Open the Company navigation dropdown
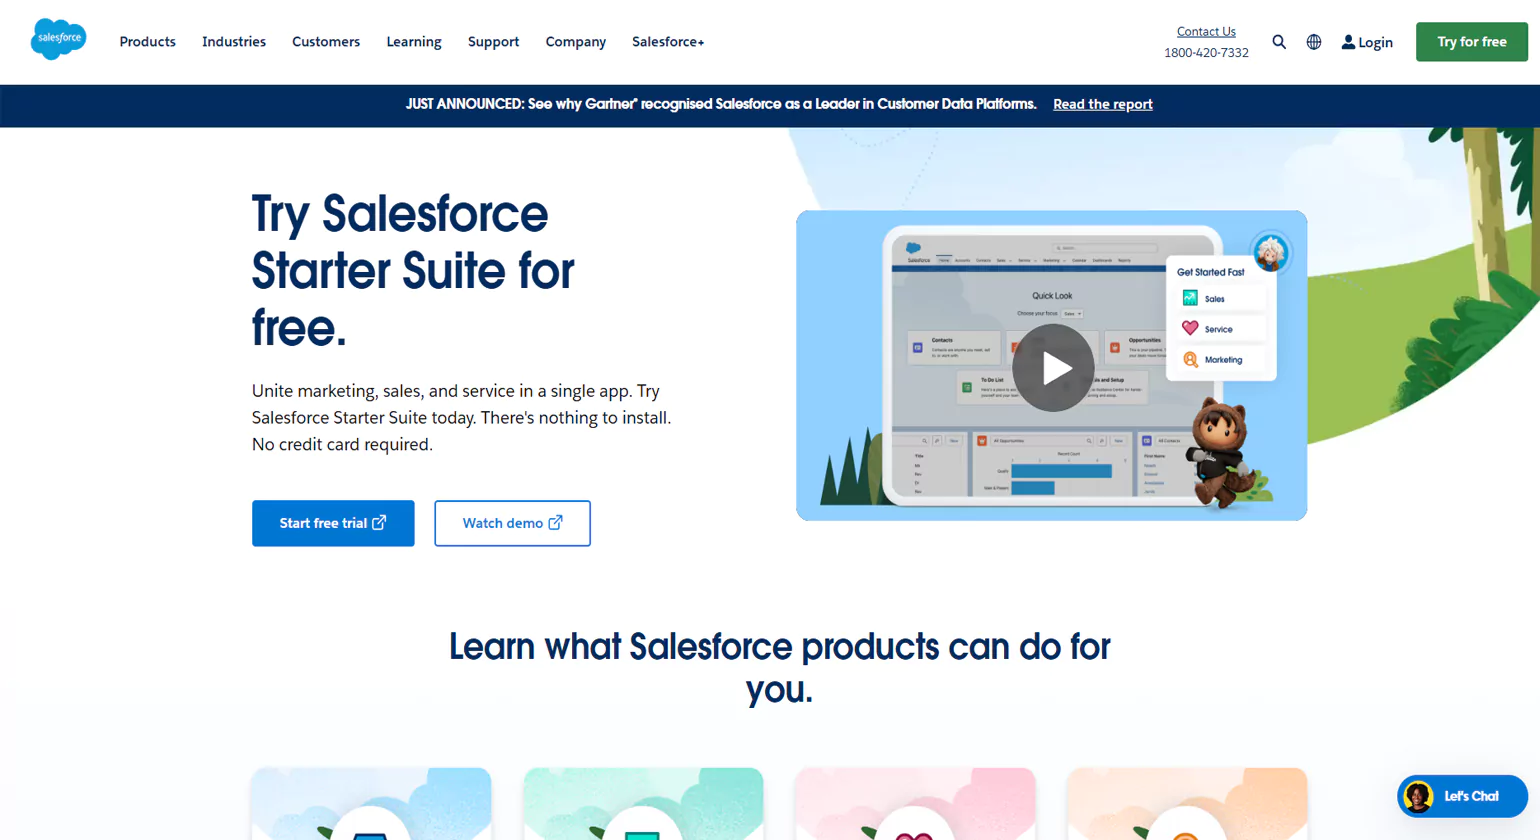Viewport: 1540px width, 840px height. click(x=575, y=42)
